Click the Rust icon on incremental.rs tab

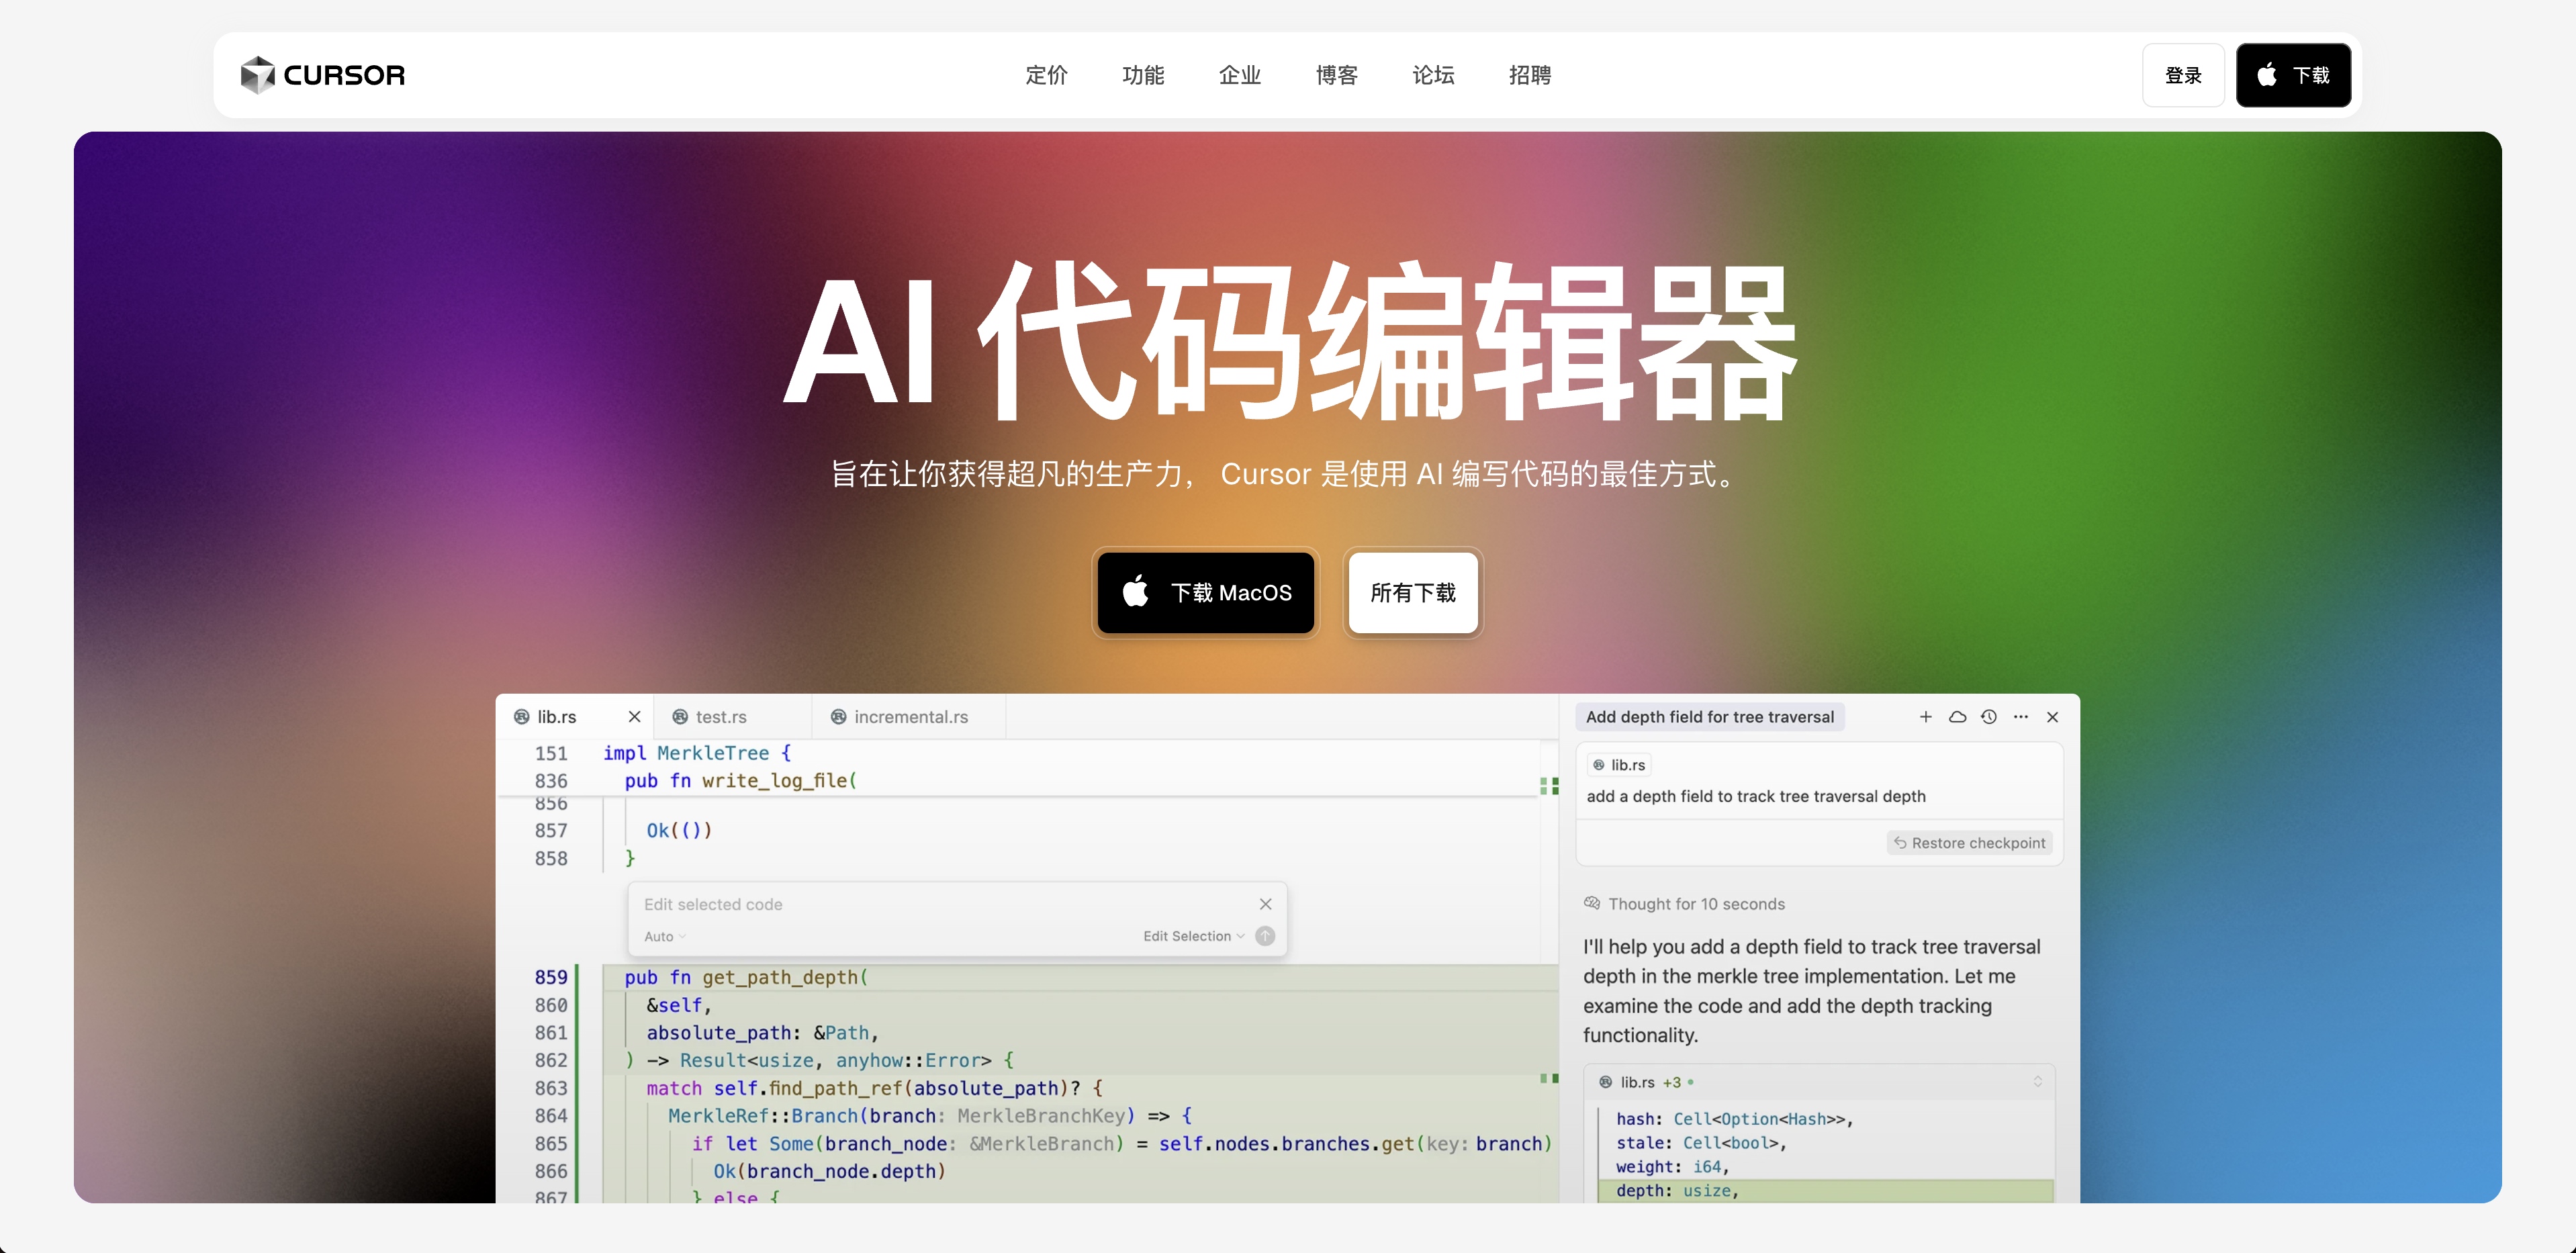[839, 717]
